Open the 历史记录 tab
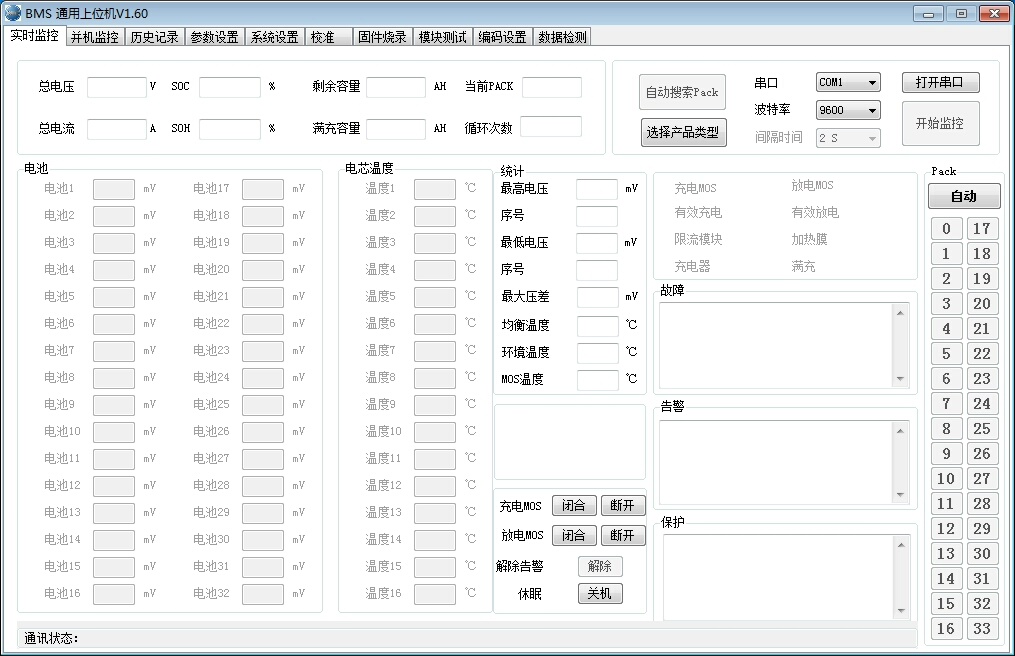Viewport: 1015px width, 656px height. pyautogui.click(x=153, y=35)
